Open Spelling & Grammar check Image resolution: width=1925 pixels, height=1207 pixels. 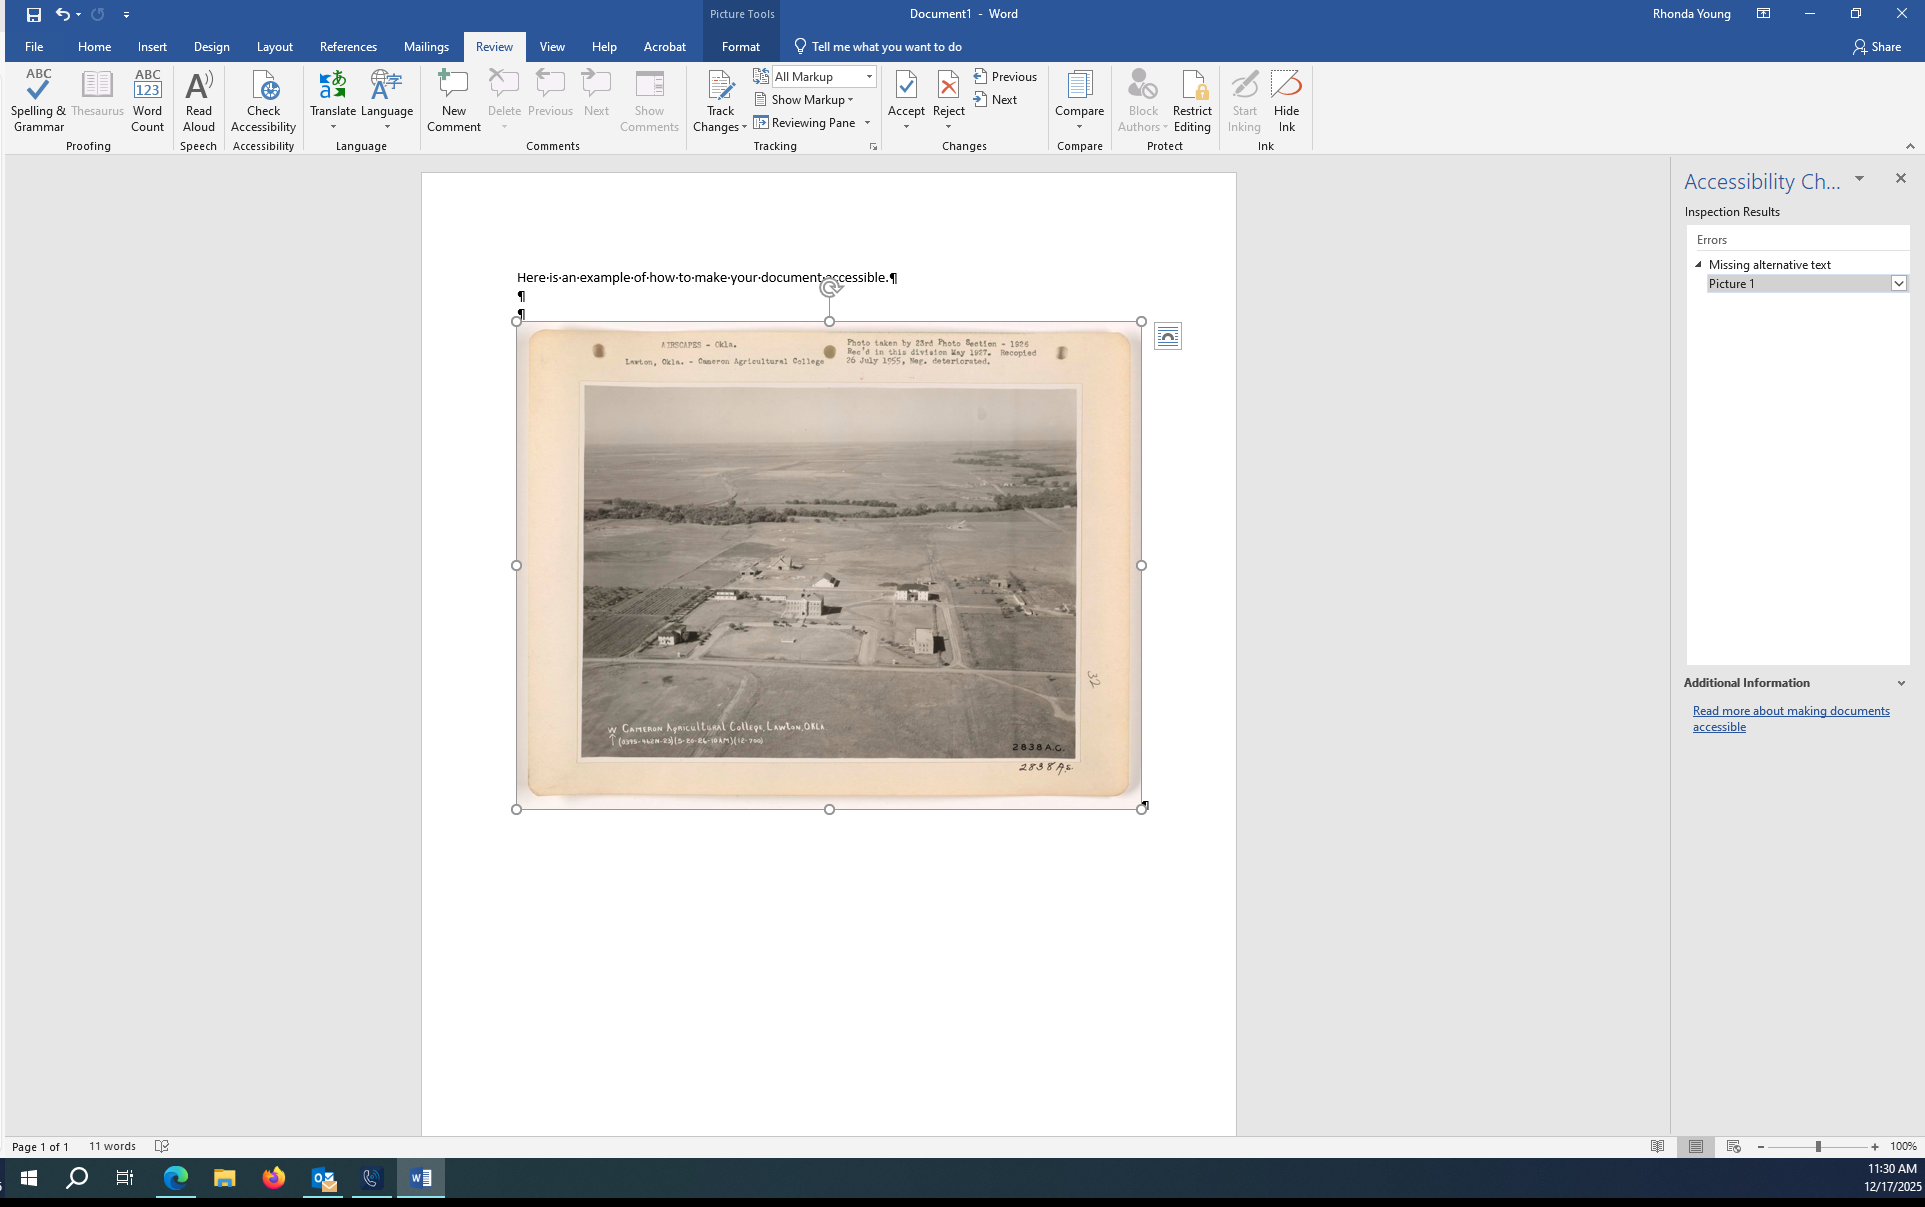click(x=38, y=100)
